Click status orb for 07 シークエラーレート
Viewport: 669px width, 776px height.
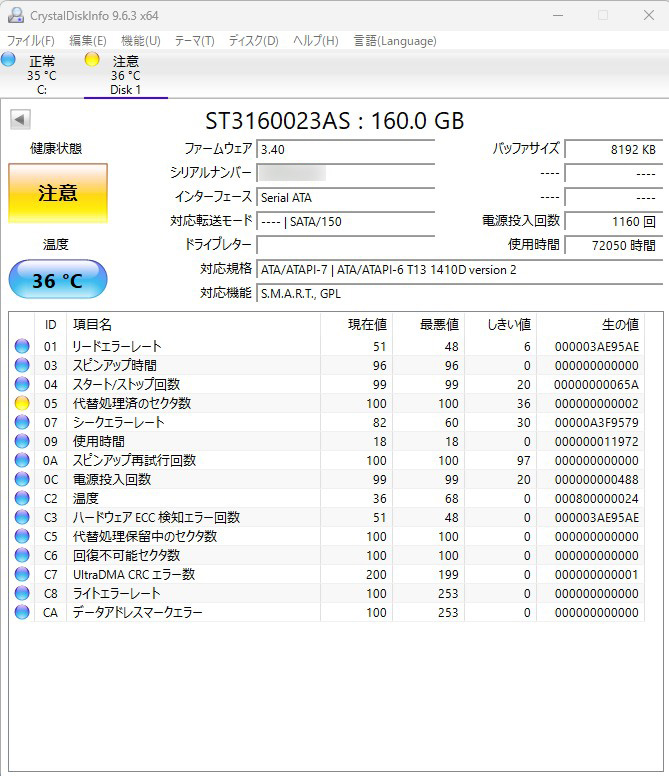coord(22,422)
